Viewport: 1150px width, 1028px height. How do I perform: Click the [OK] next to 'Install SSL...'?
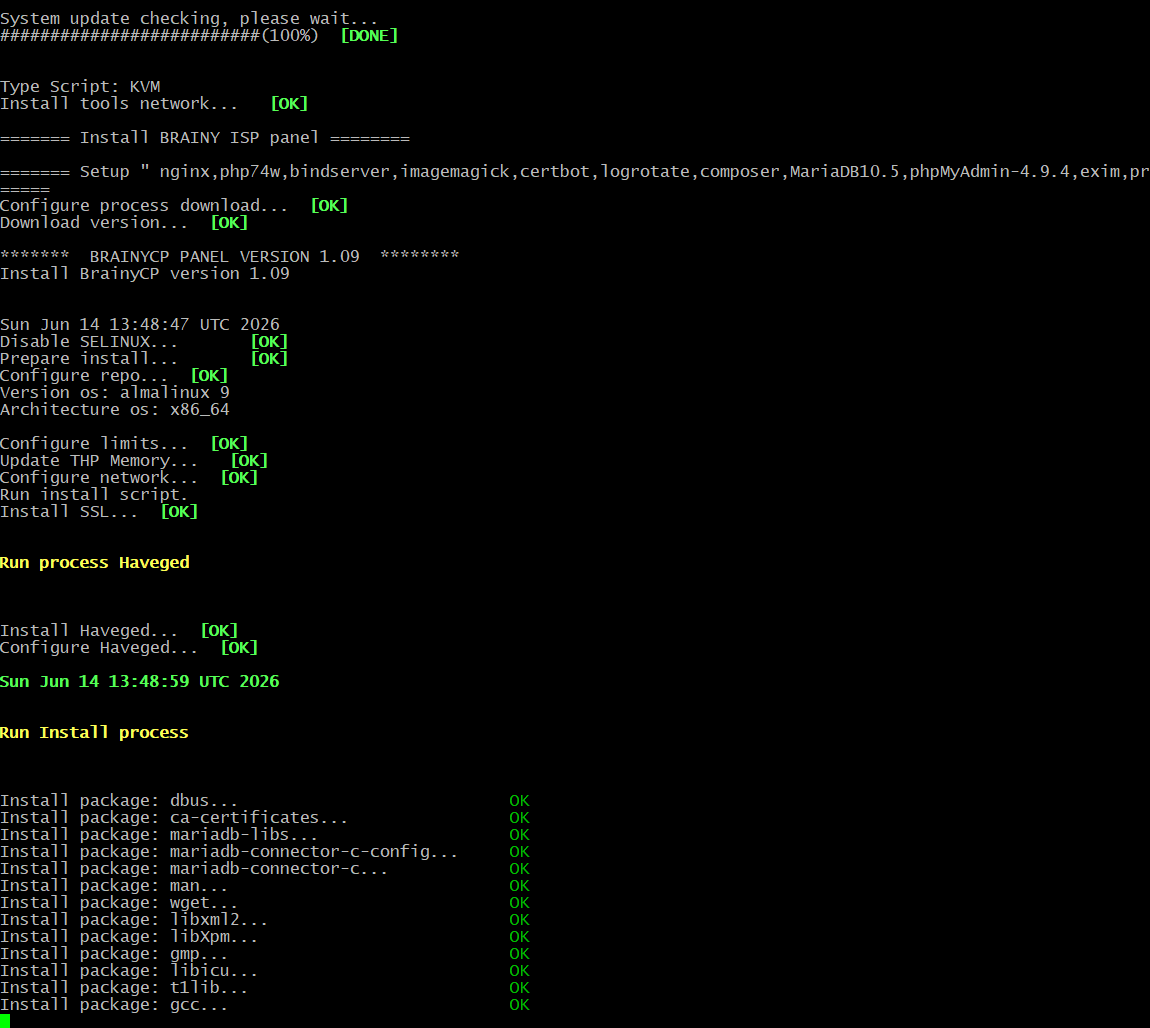pos(180,512)
